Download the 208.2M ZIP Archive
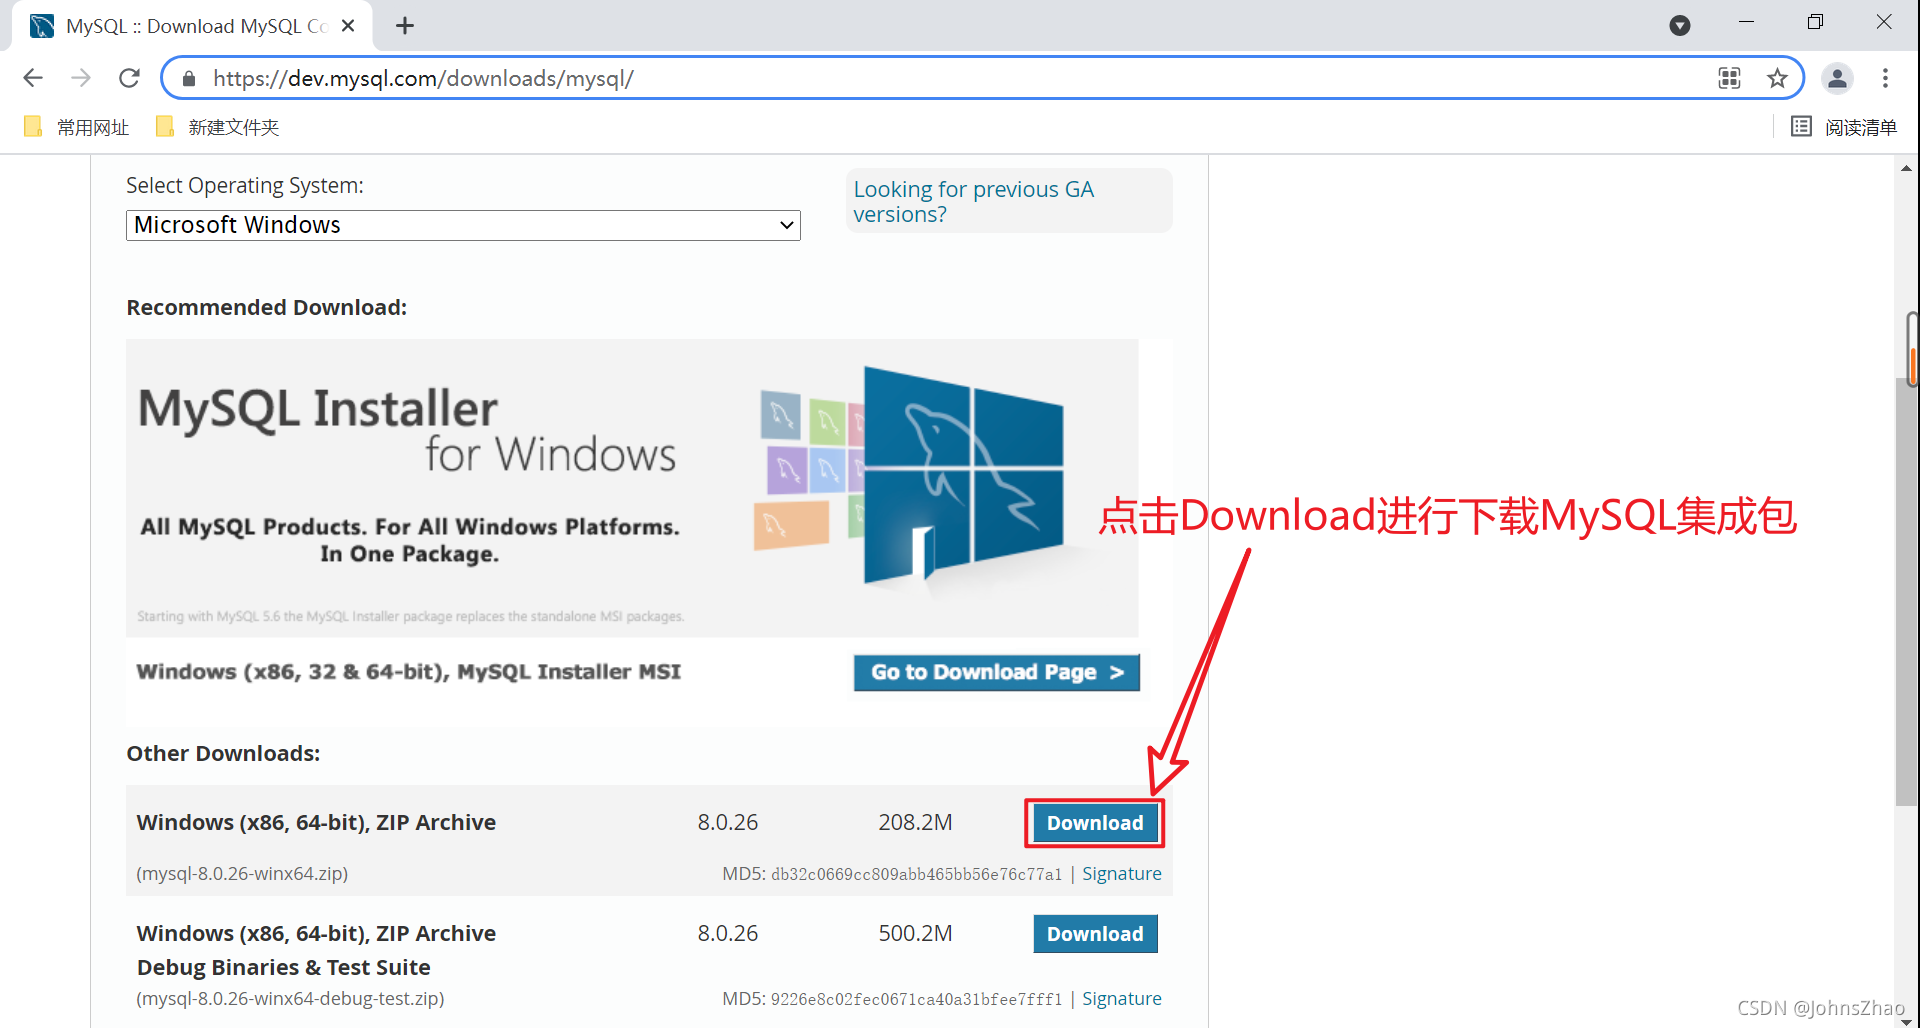This screenshot has width=1920, height=1028. 1095,823
